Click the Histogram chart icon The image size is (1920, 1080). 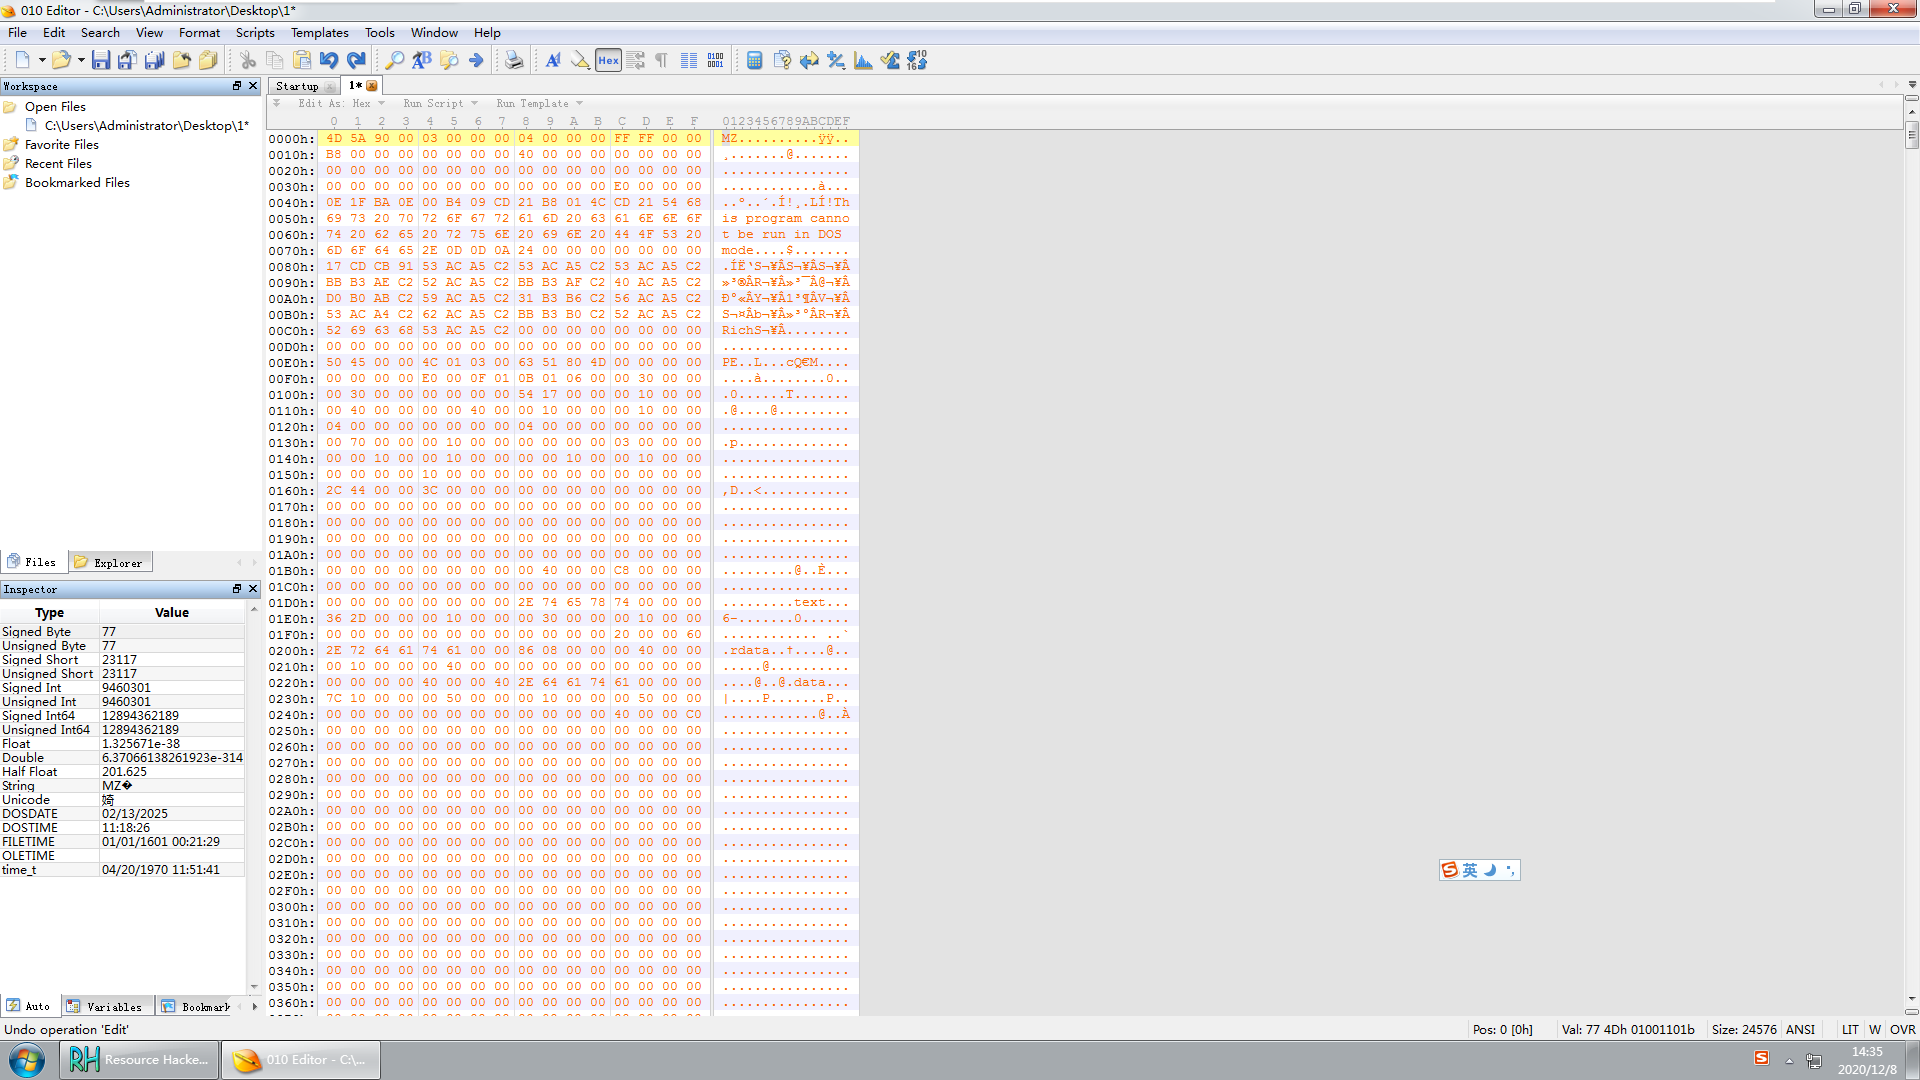(x=863, y=61)
